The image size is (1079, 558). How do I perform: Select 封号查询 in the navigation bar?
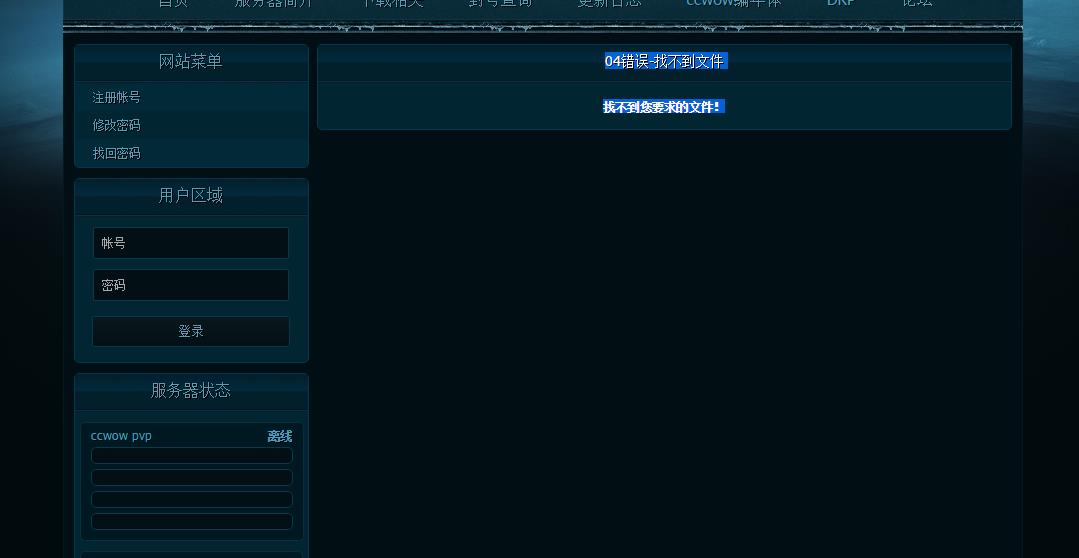coord(500,3)
